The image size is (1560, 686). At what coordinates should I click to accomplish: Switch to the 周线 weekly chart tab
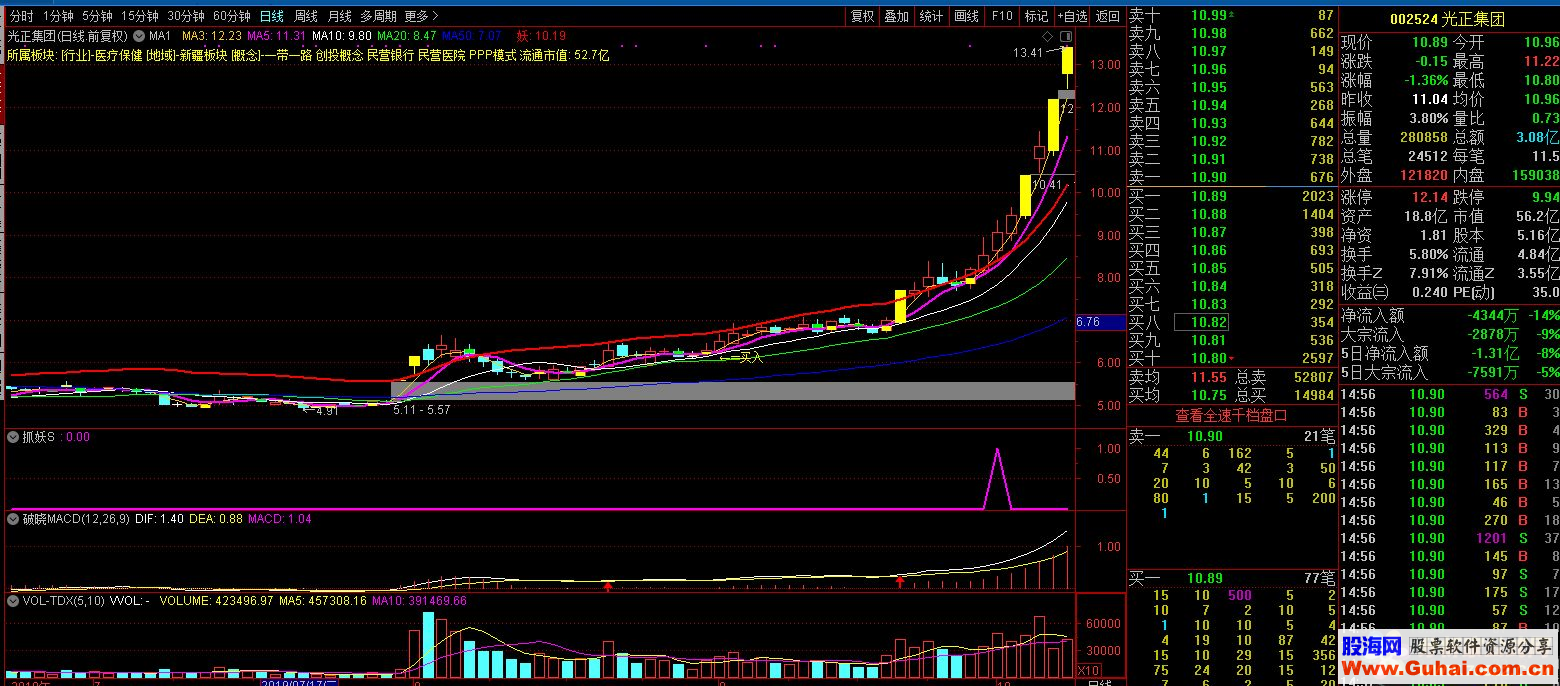pos(305,16)
